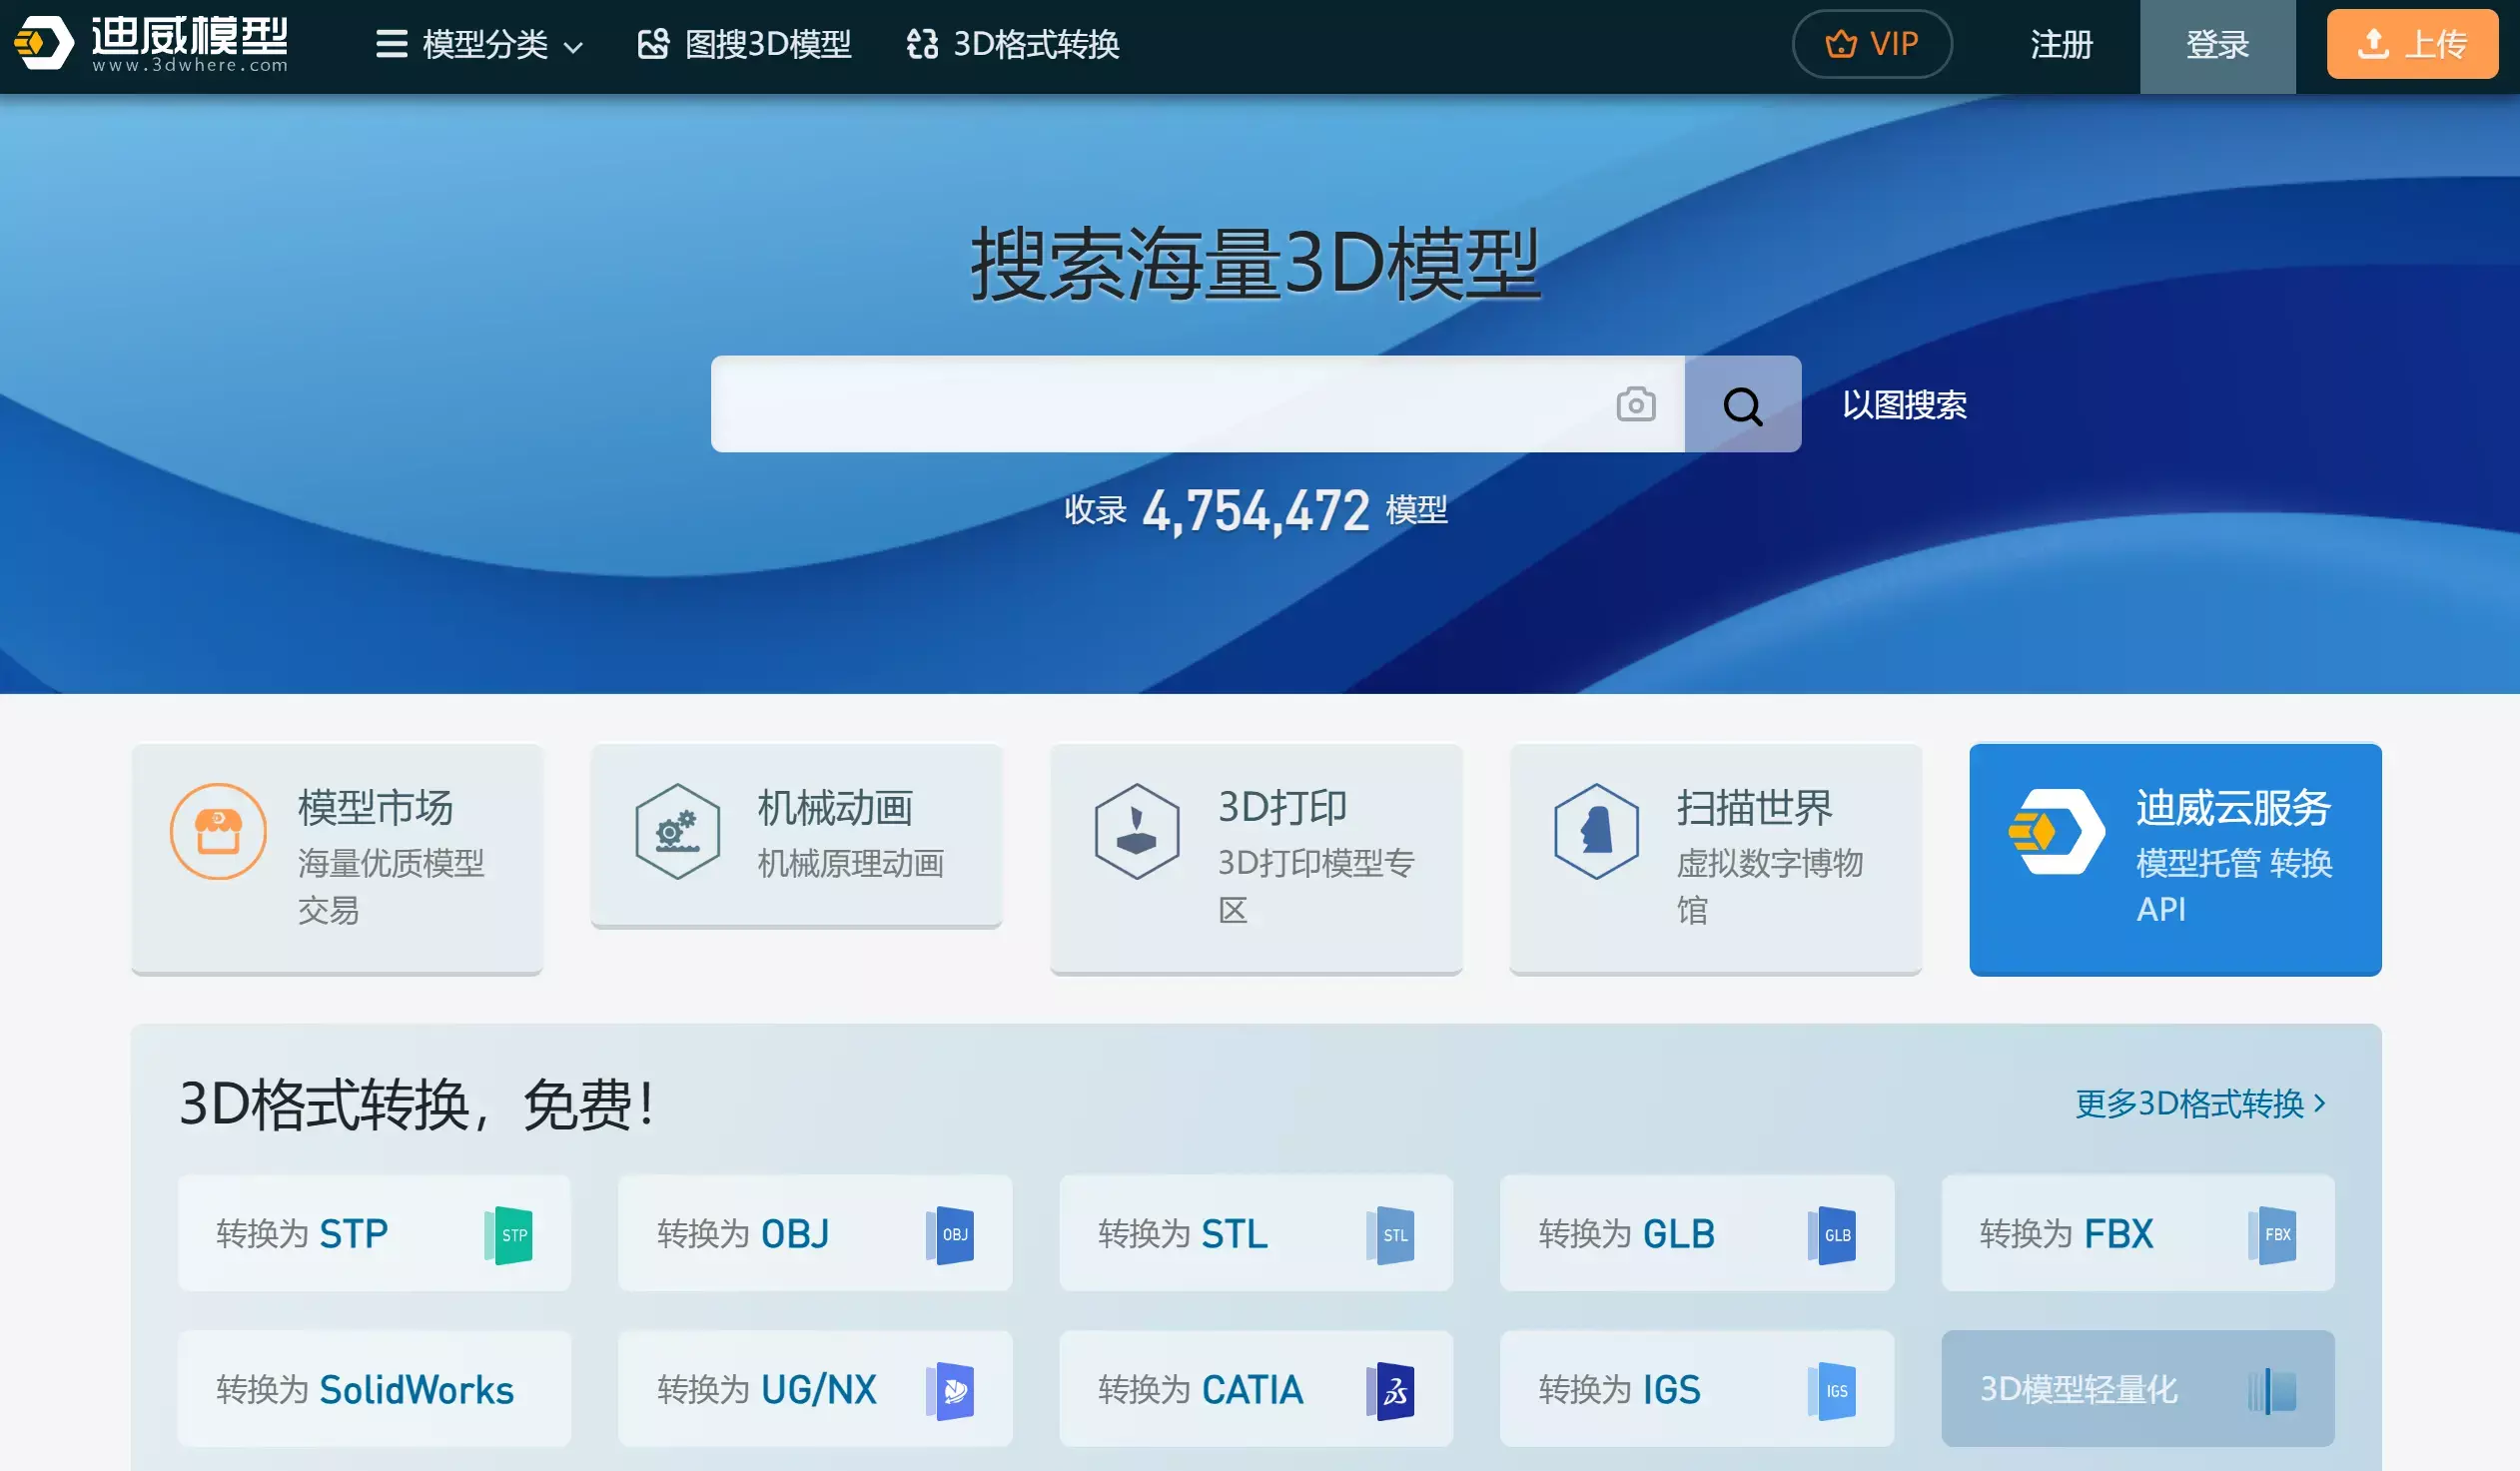
Task: Click the camera image-search icon in search box
Action: coord(1635,405)
